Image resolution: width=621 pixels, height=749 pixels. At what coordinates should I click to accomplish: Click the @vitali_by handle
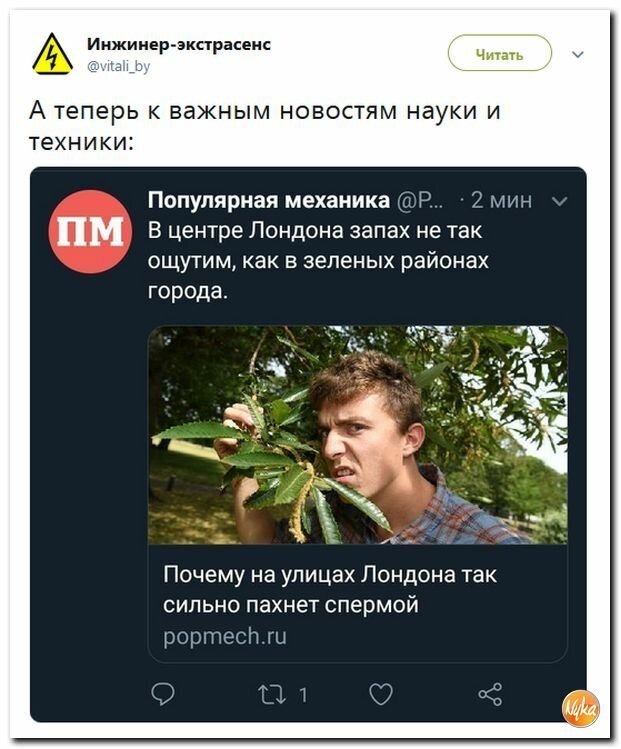118,65
